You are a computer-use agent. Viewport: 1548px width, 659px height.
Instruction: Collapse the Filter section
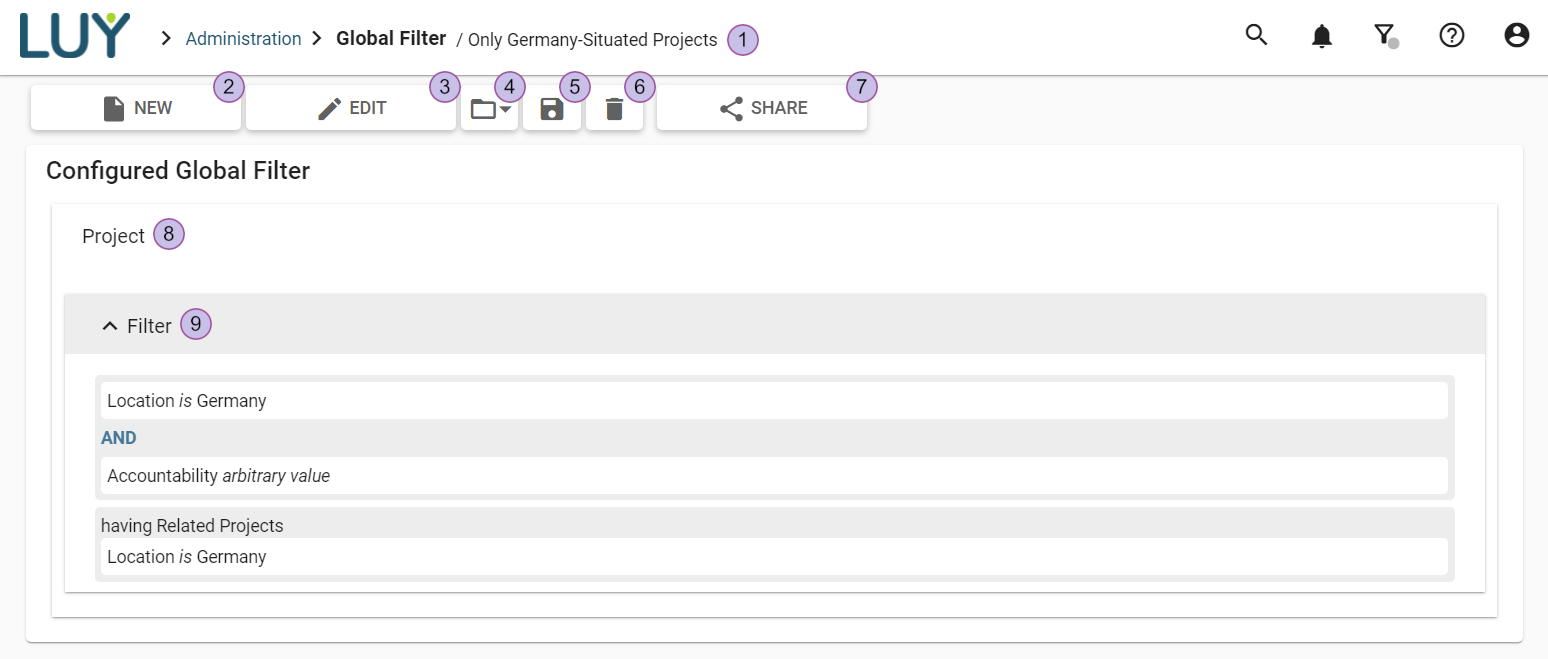110,326
